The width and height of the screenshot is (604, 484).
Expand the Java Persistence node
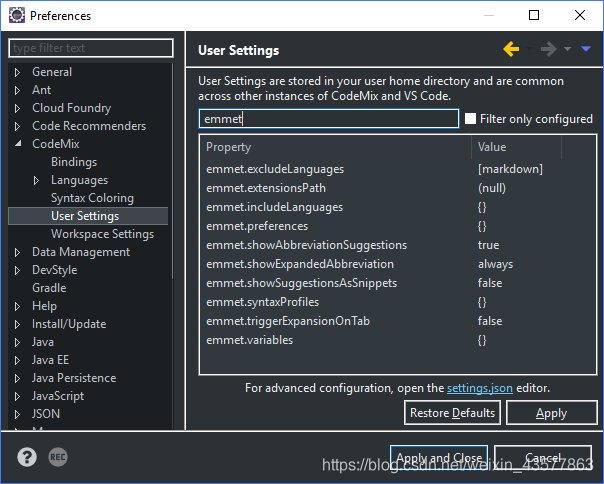tap(17, 378)
